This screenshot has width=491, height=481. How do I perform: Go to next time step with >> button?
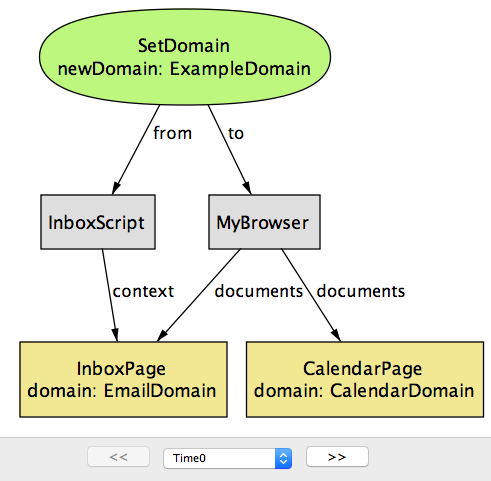[337, 457]
